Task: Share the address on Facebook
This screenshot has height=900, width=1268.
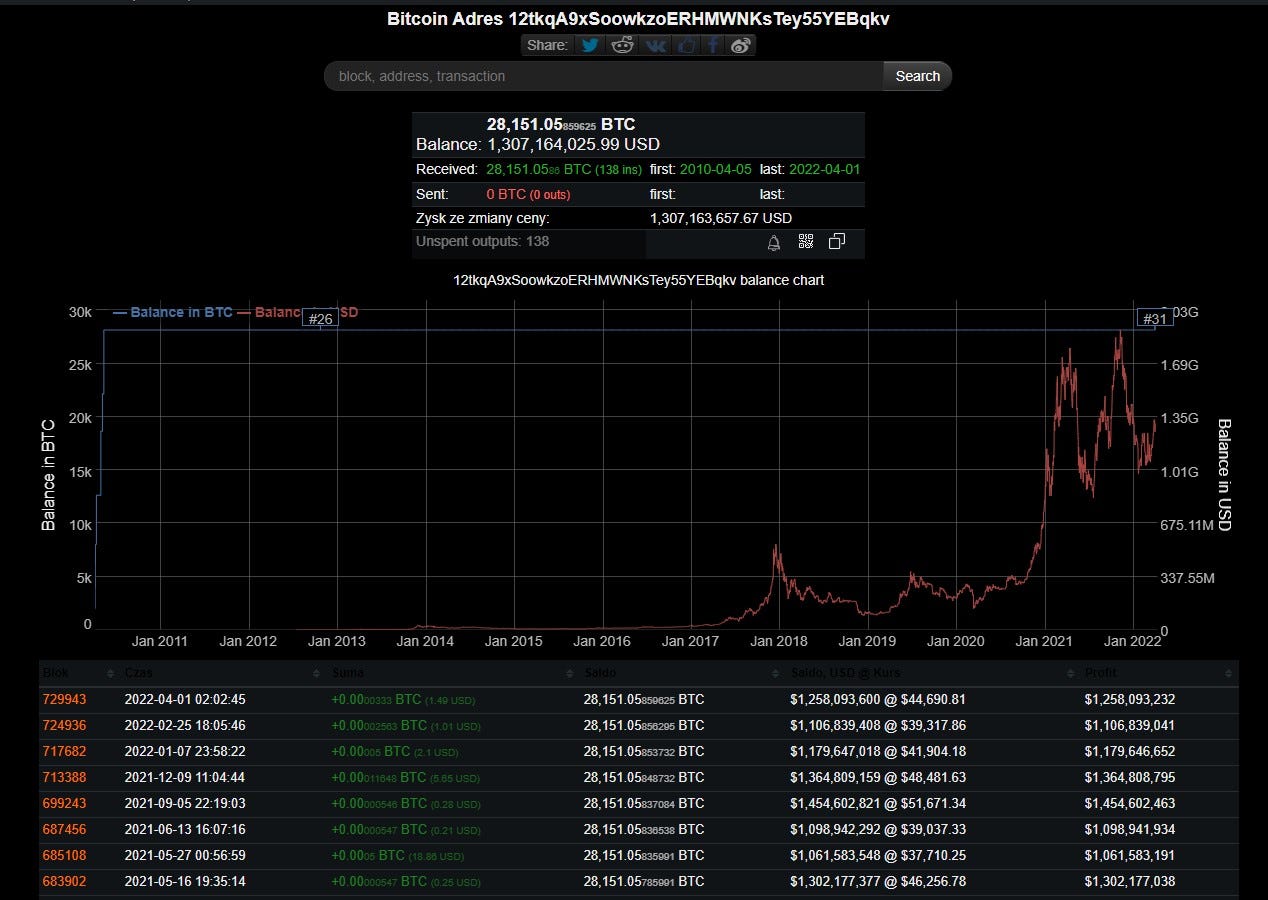Action: point(713,45)
